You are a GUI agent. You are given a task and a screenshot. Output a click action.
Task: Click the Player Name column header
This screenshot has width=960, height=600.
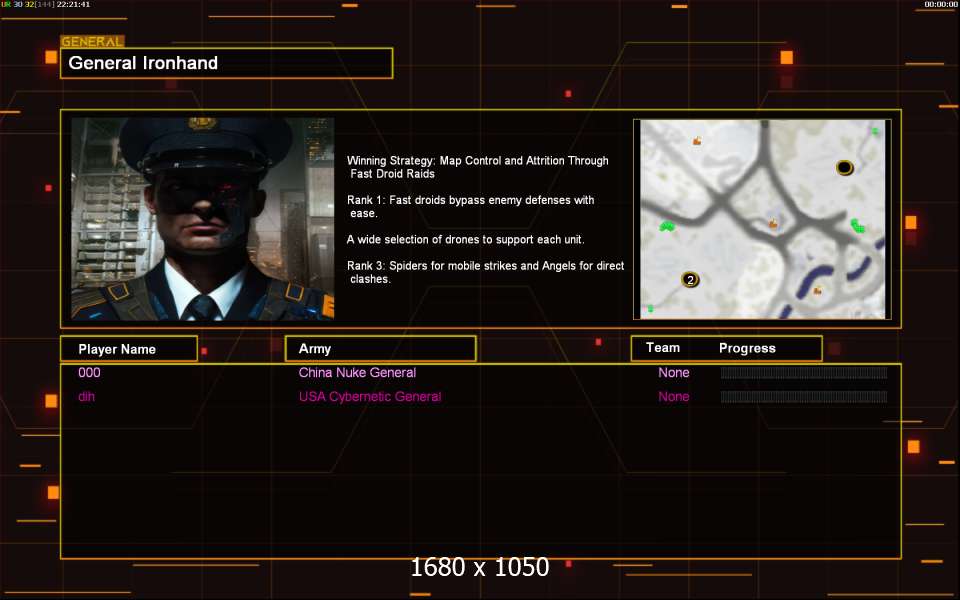click(129, 349)
